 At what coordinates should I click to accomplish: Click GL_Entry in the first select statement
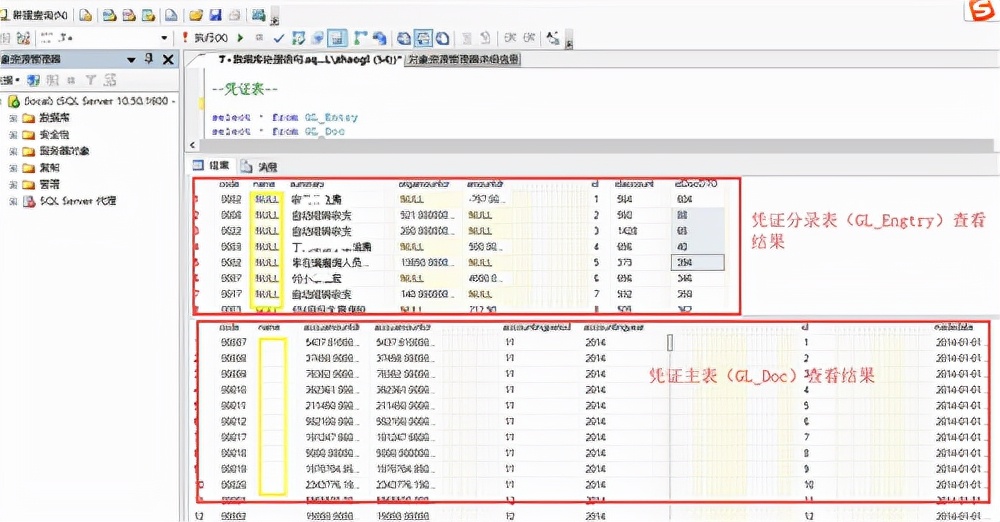pyautogui.click(x=331, y=117)
